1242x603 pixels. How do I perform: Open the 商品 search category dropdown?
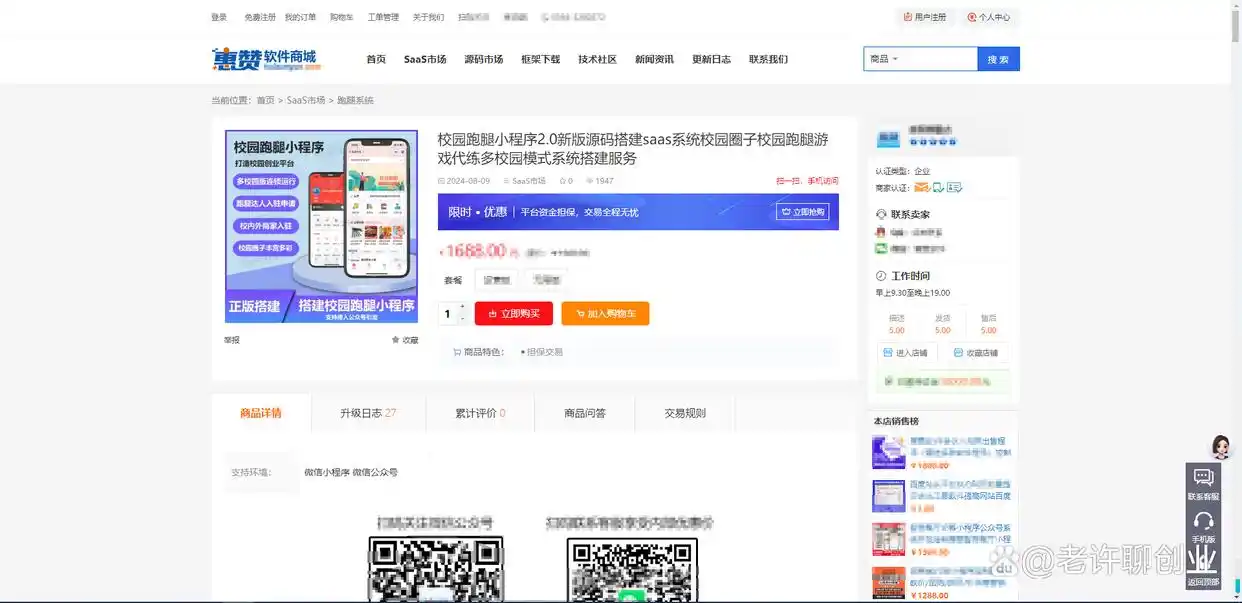tap(884, 59)
